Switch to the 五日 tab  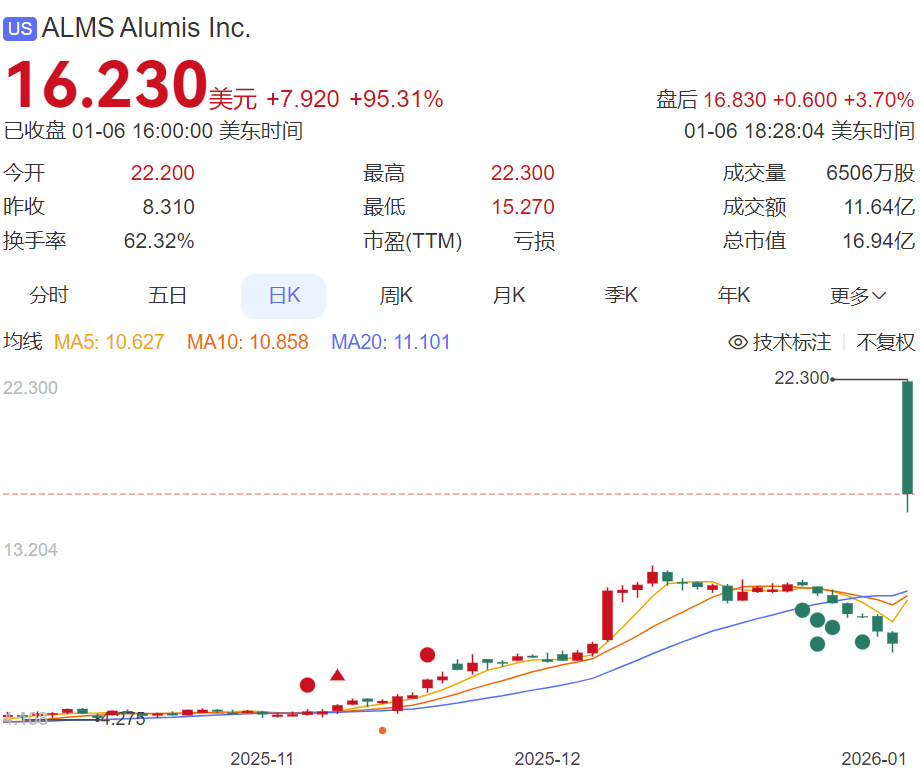point(167,295)
